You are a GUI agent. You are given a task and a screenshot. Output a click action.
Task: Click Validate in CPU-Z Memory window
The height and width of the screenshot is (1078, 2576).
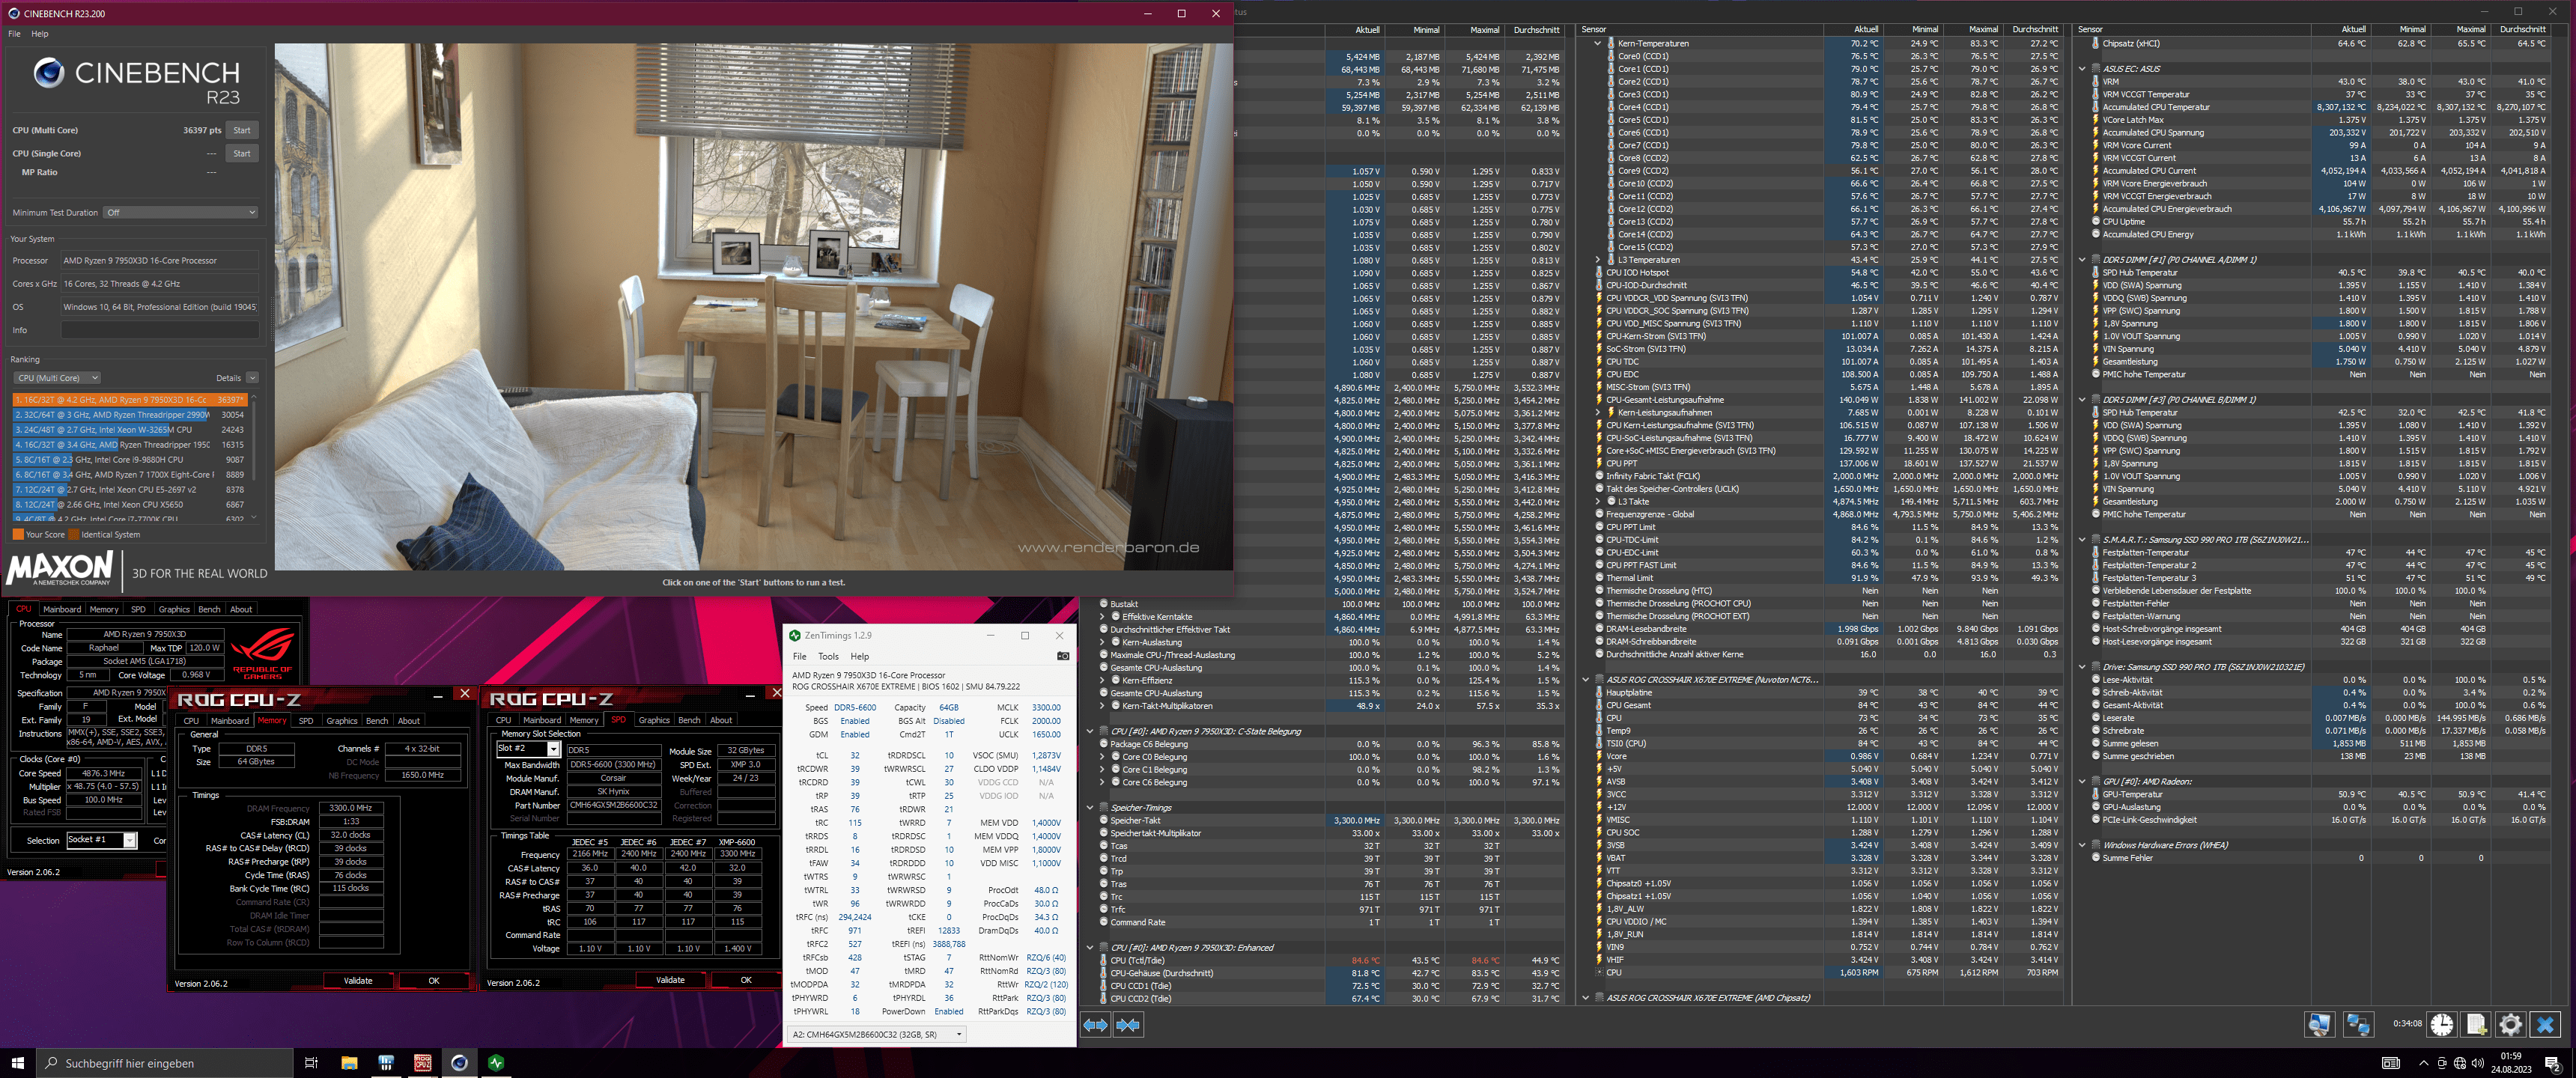pyautogui.click(x=358, y=981)
